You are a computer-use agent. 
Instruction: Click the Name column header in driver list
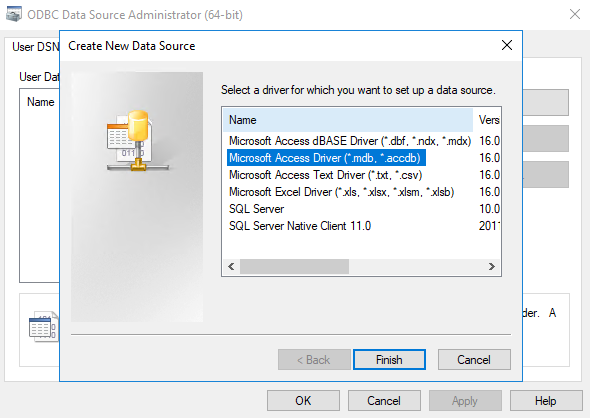[348, 120]
